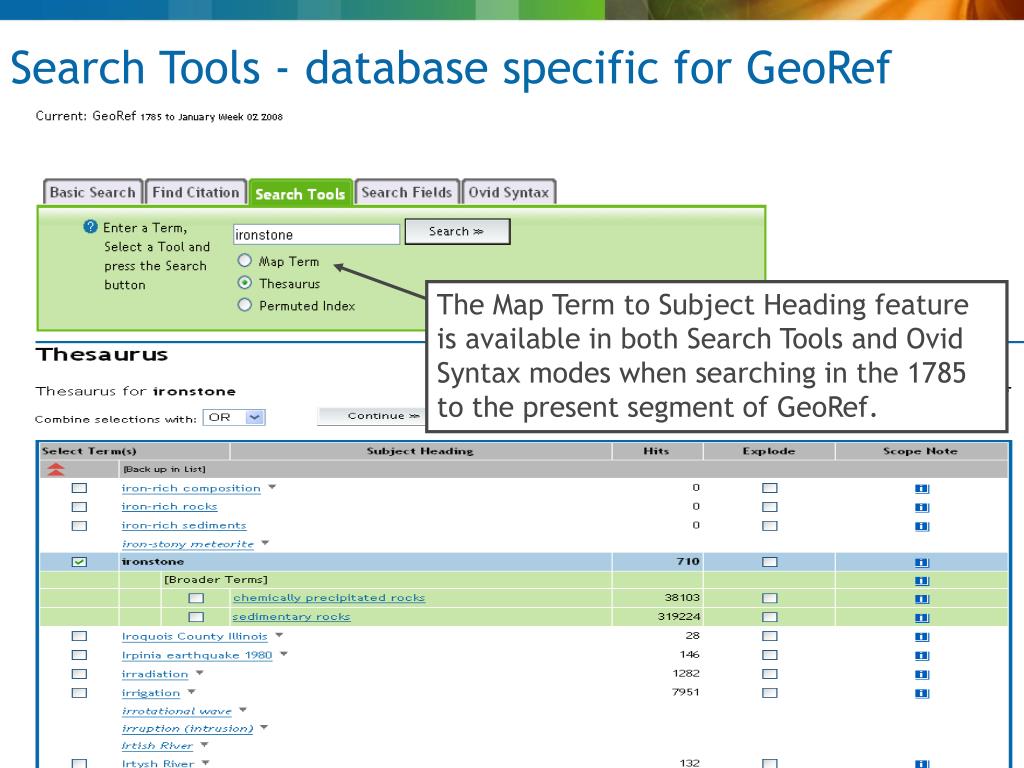Open scope note for irradiation
The width and height of the screenshot is (1024, 768).
tap(921, 675)
